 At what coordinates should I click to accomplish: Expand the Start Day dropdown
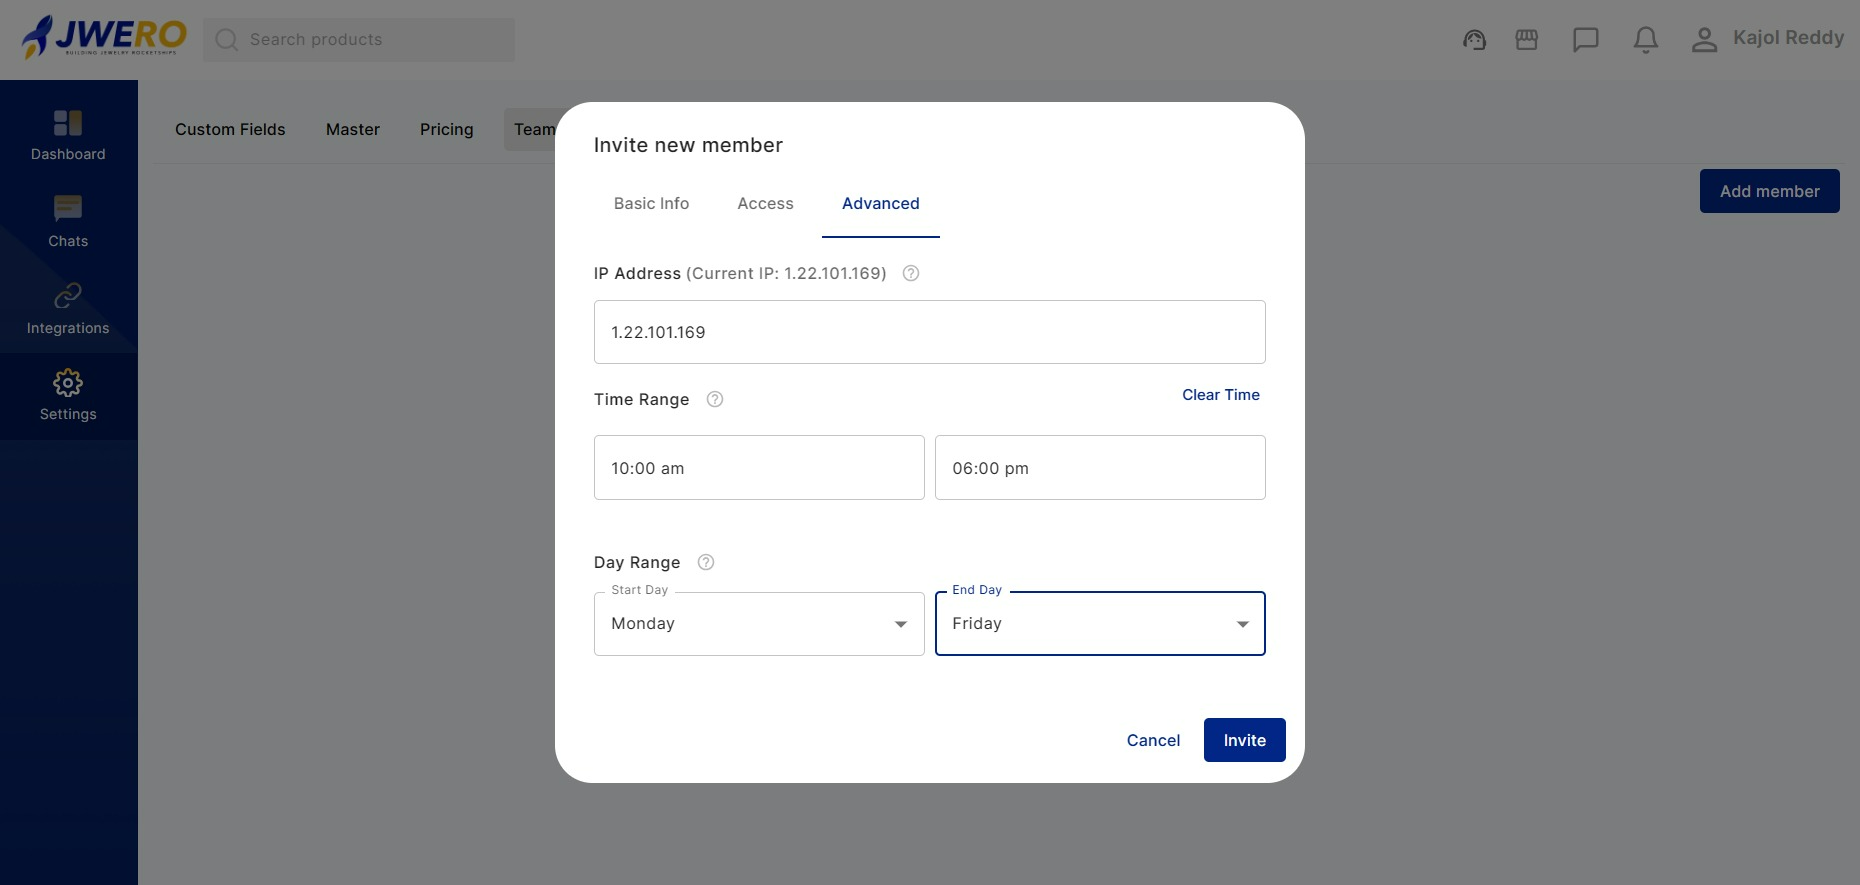click(x=759, y=624)
